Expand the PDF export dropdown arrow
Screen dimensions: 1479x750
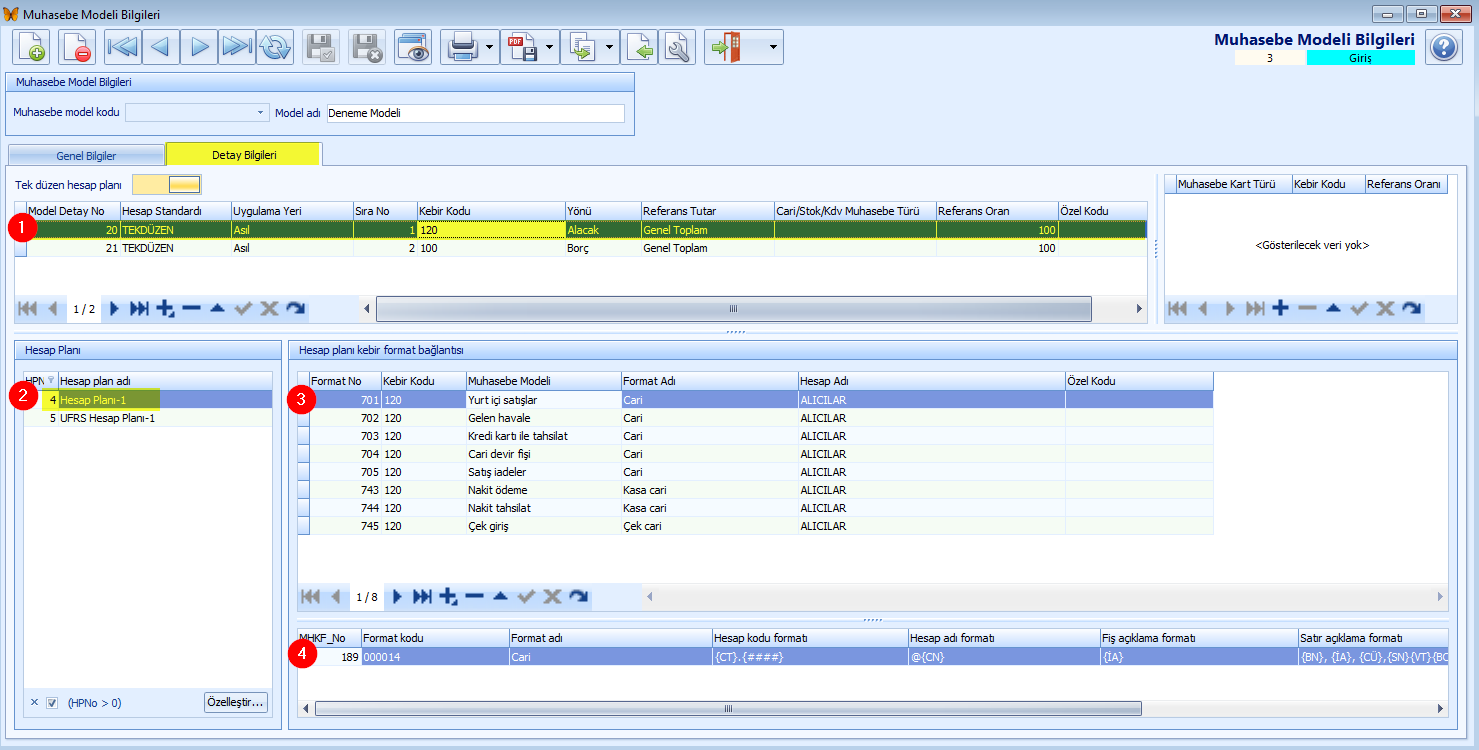[x=551, y=47]
